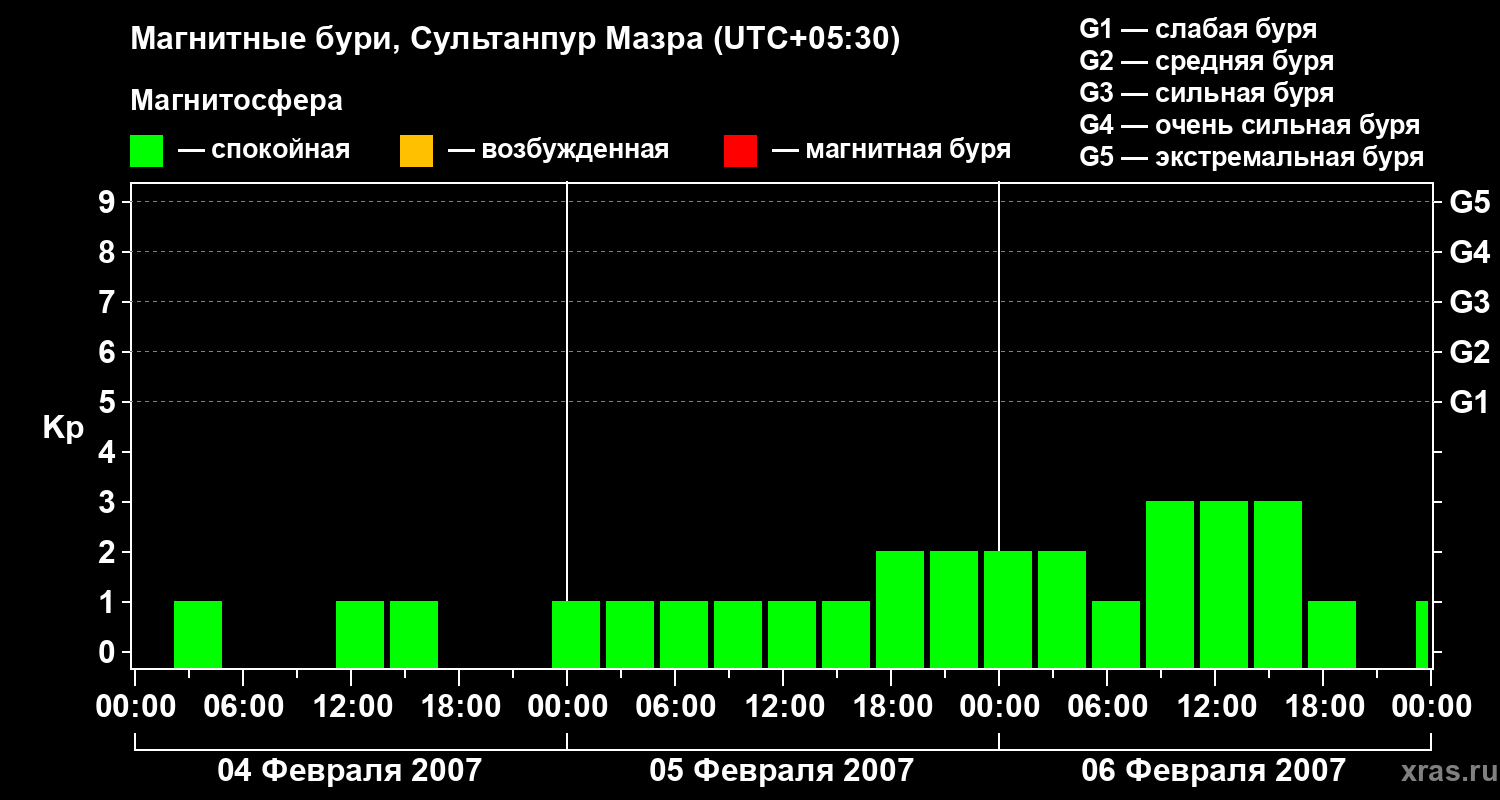This screenshot has width=1500, height=800.
Task: Click the Kp 2 bar near 03:00, 06 Февраля
Action: pos(1062,609)
